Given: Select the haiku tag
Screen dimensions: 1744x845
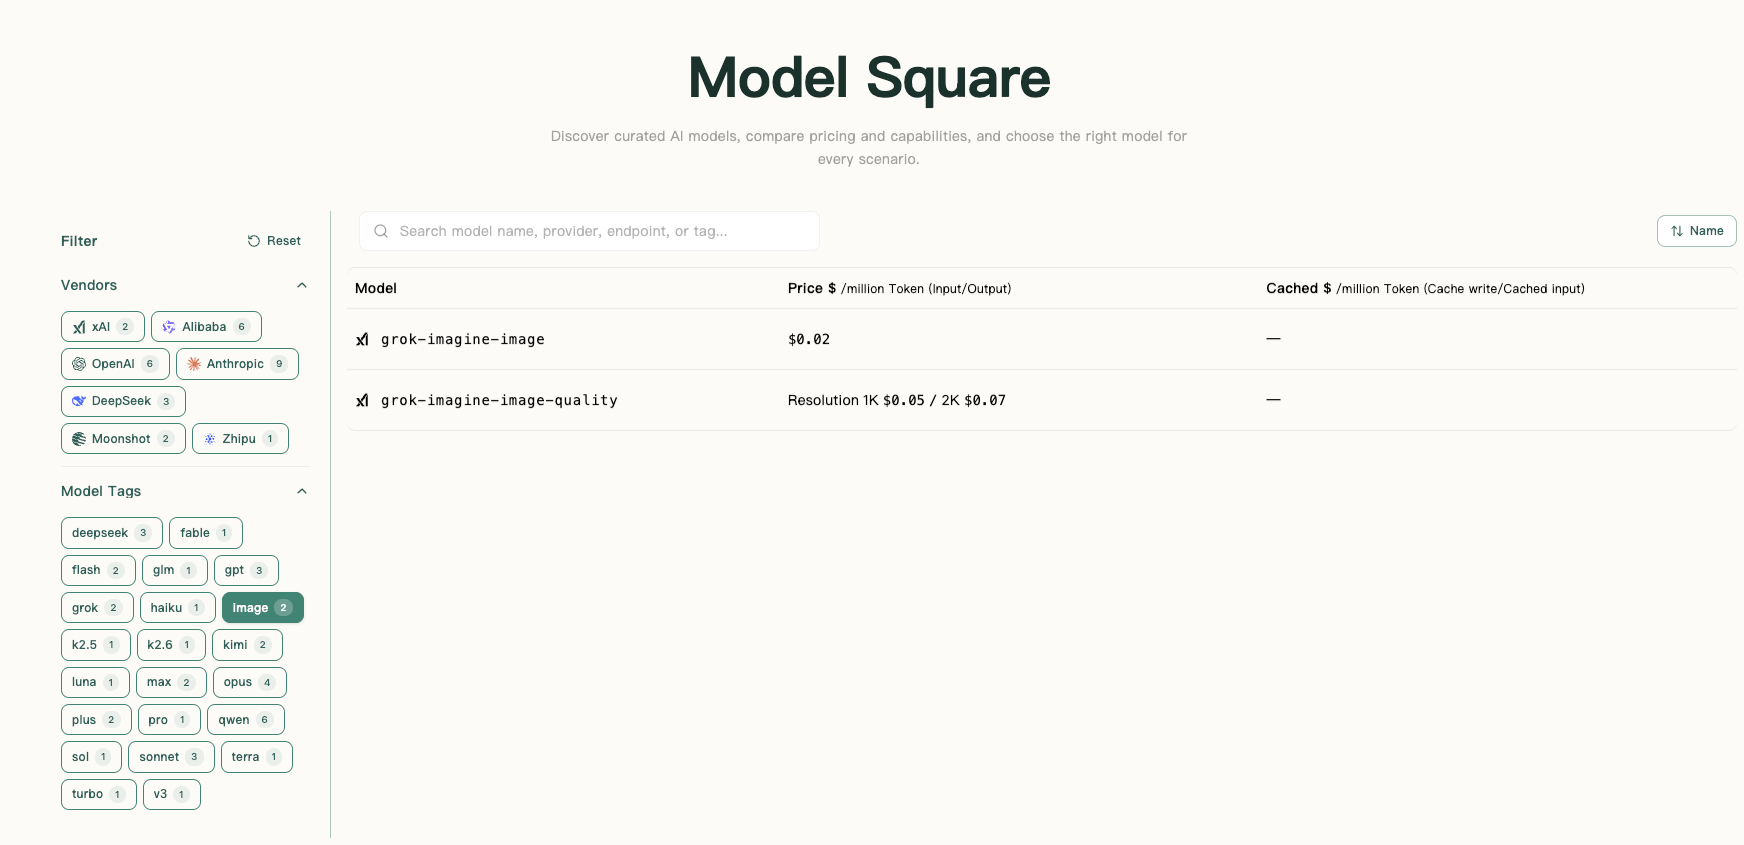Looking at the screenshot, I should pyautogui.click(x=178, y=608).
